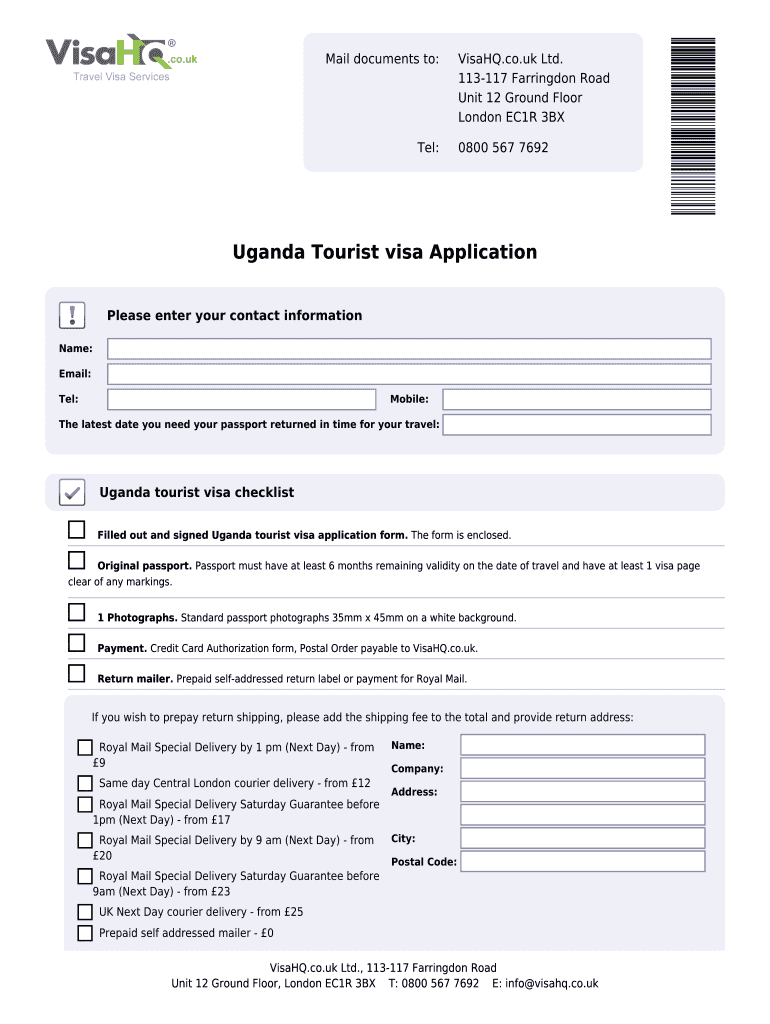Click the contact Name input field
This screenshot has width=770, height=1024.
409,349
